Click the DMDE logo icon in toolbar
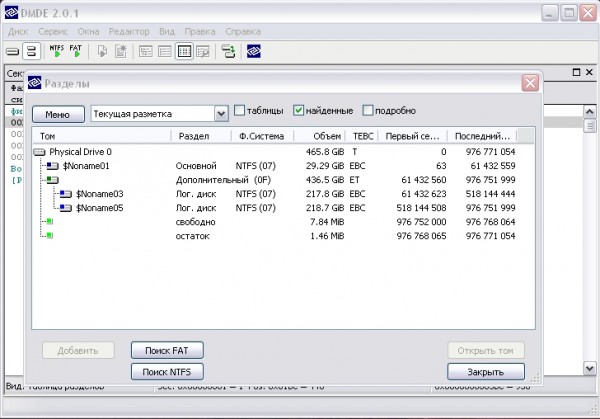The width and height of the screenshot is (600, 419). pos(253,51)
